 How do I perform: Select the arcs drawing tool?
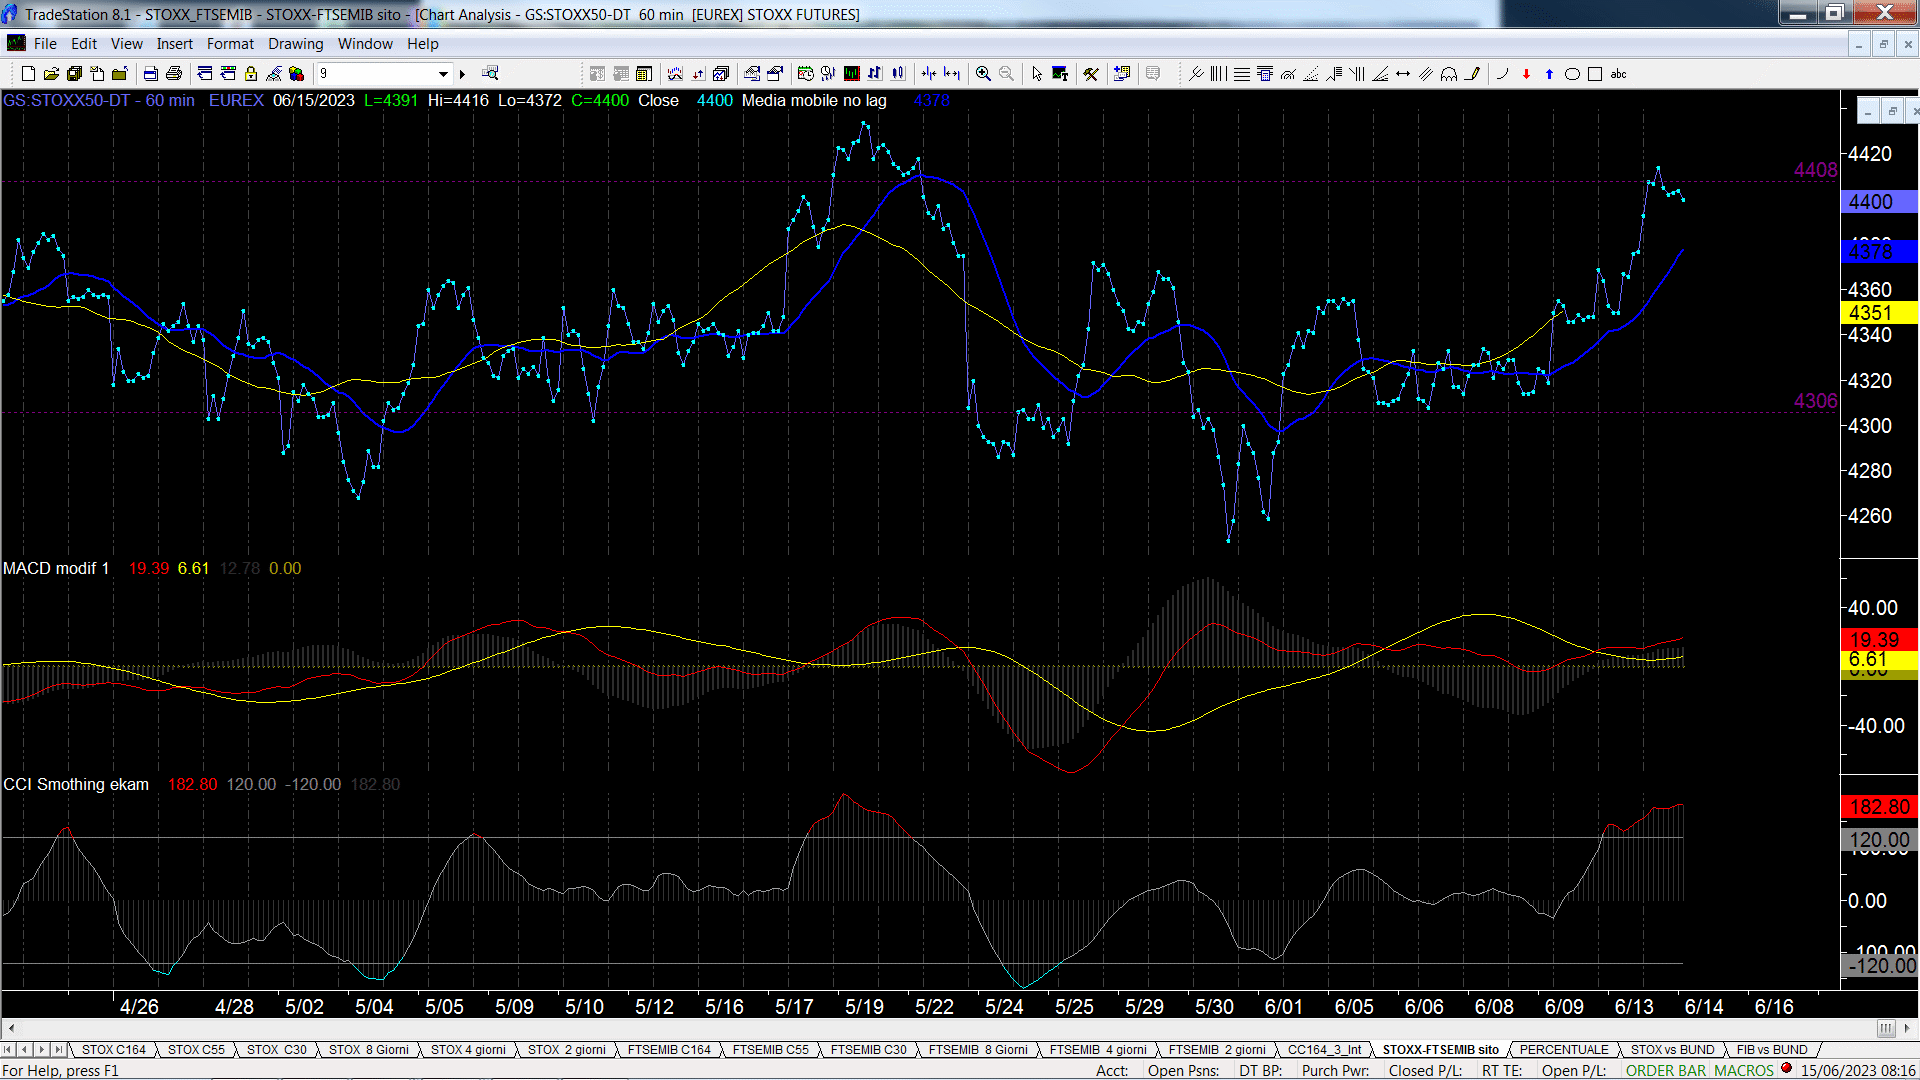click(x=1449, y=74)
